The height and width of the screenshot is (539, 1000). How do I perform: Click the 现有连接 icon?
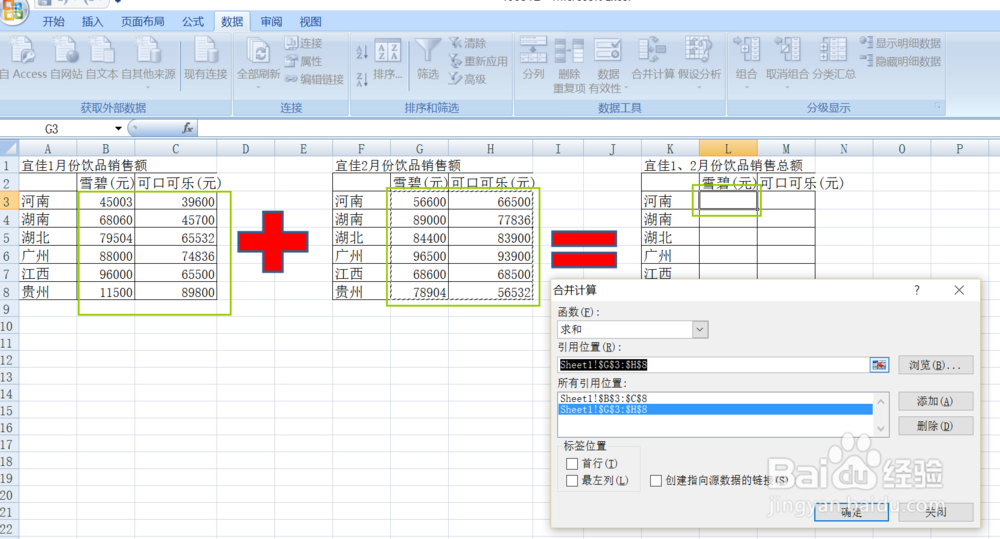[205, 57]
